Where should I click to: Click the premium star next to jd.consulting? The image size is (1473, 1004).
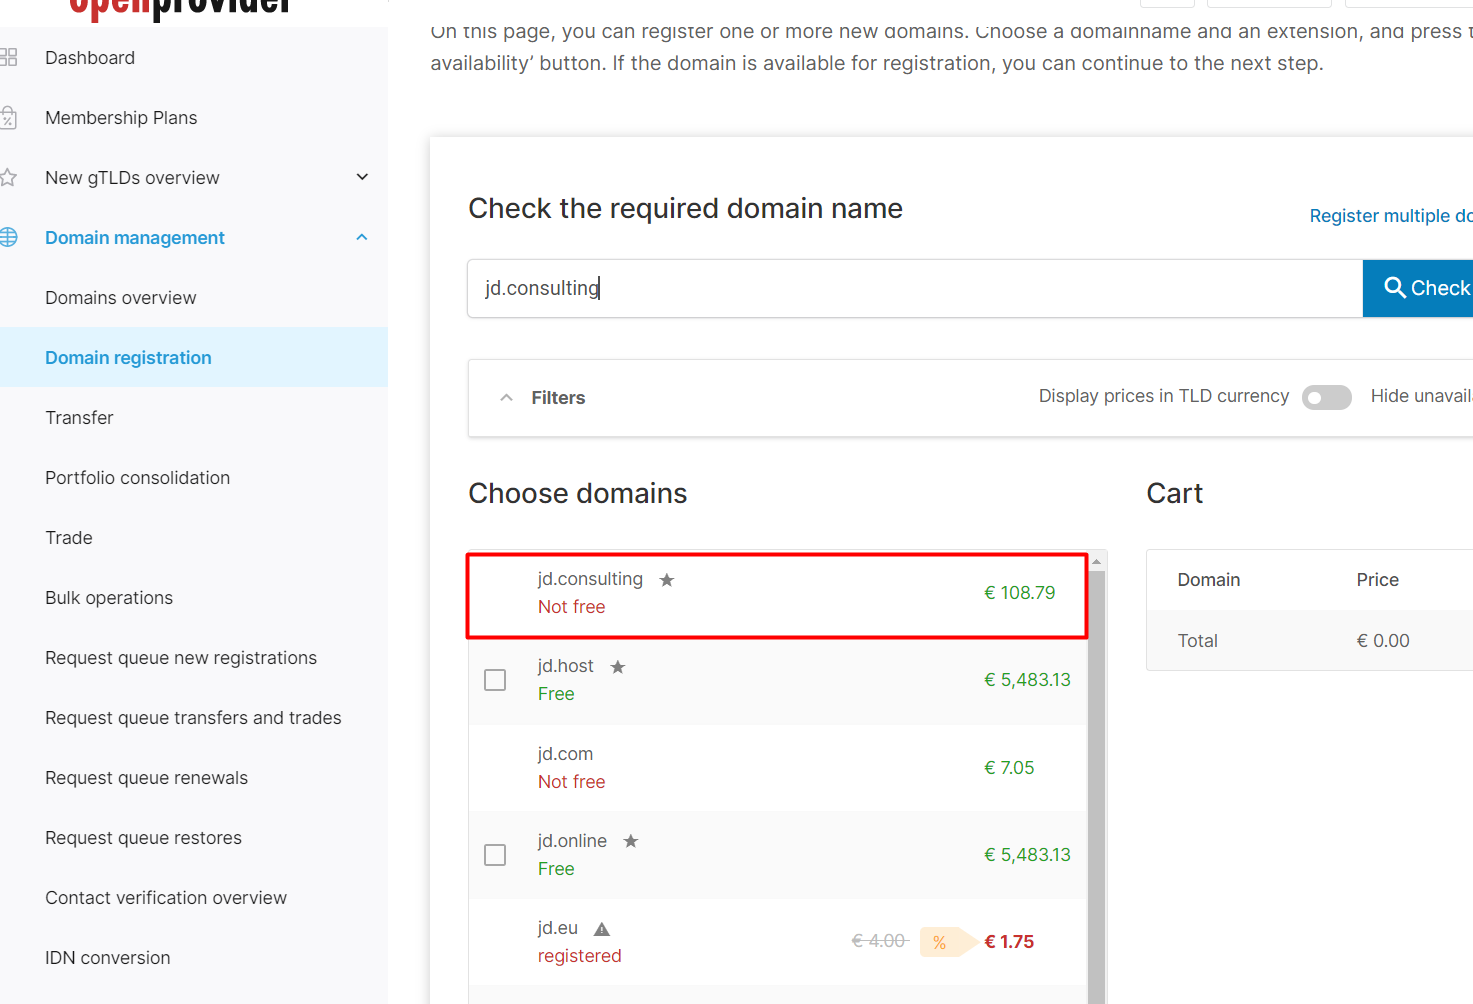click(667, 578)
